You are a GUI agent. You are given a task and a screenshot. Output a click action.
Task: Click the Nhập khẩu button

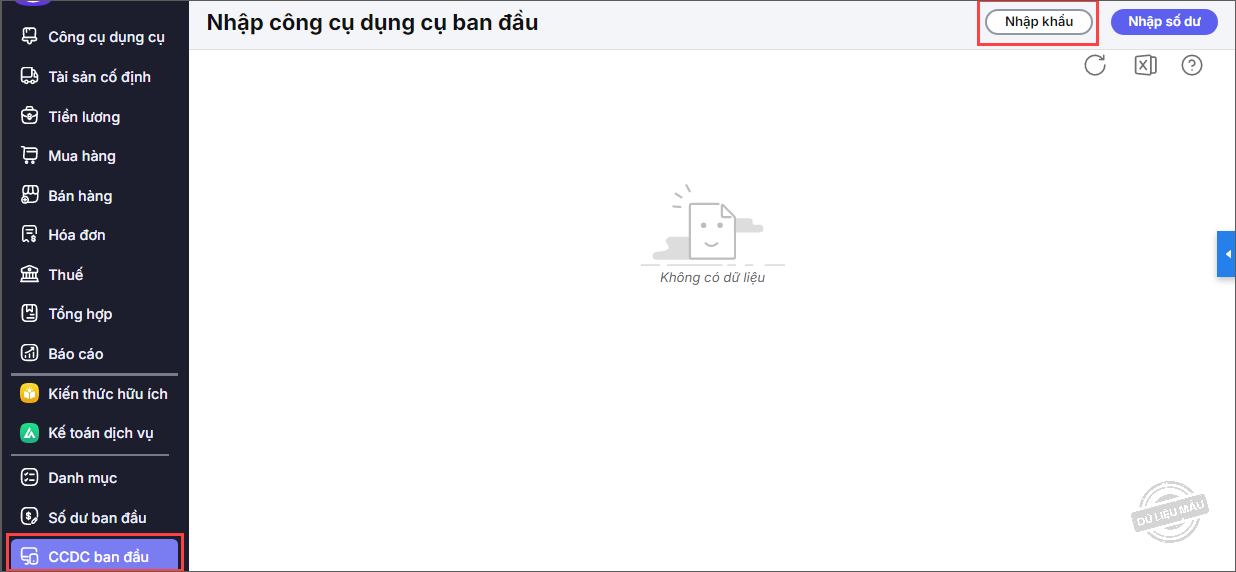pyautogui.click(x=1039, y=22)
